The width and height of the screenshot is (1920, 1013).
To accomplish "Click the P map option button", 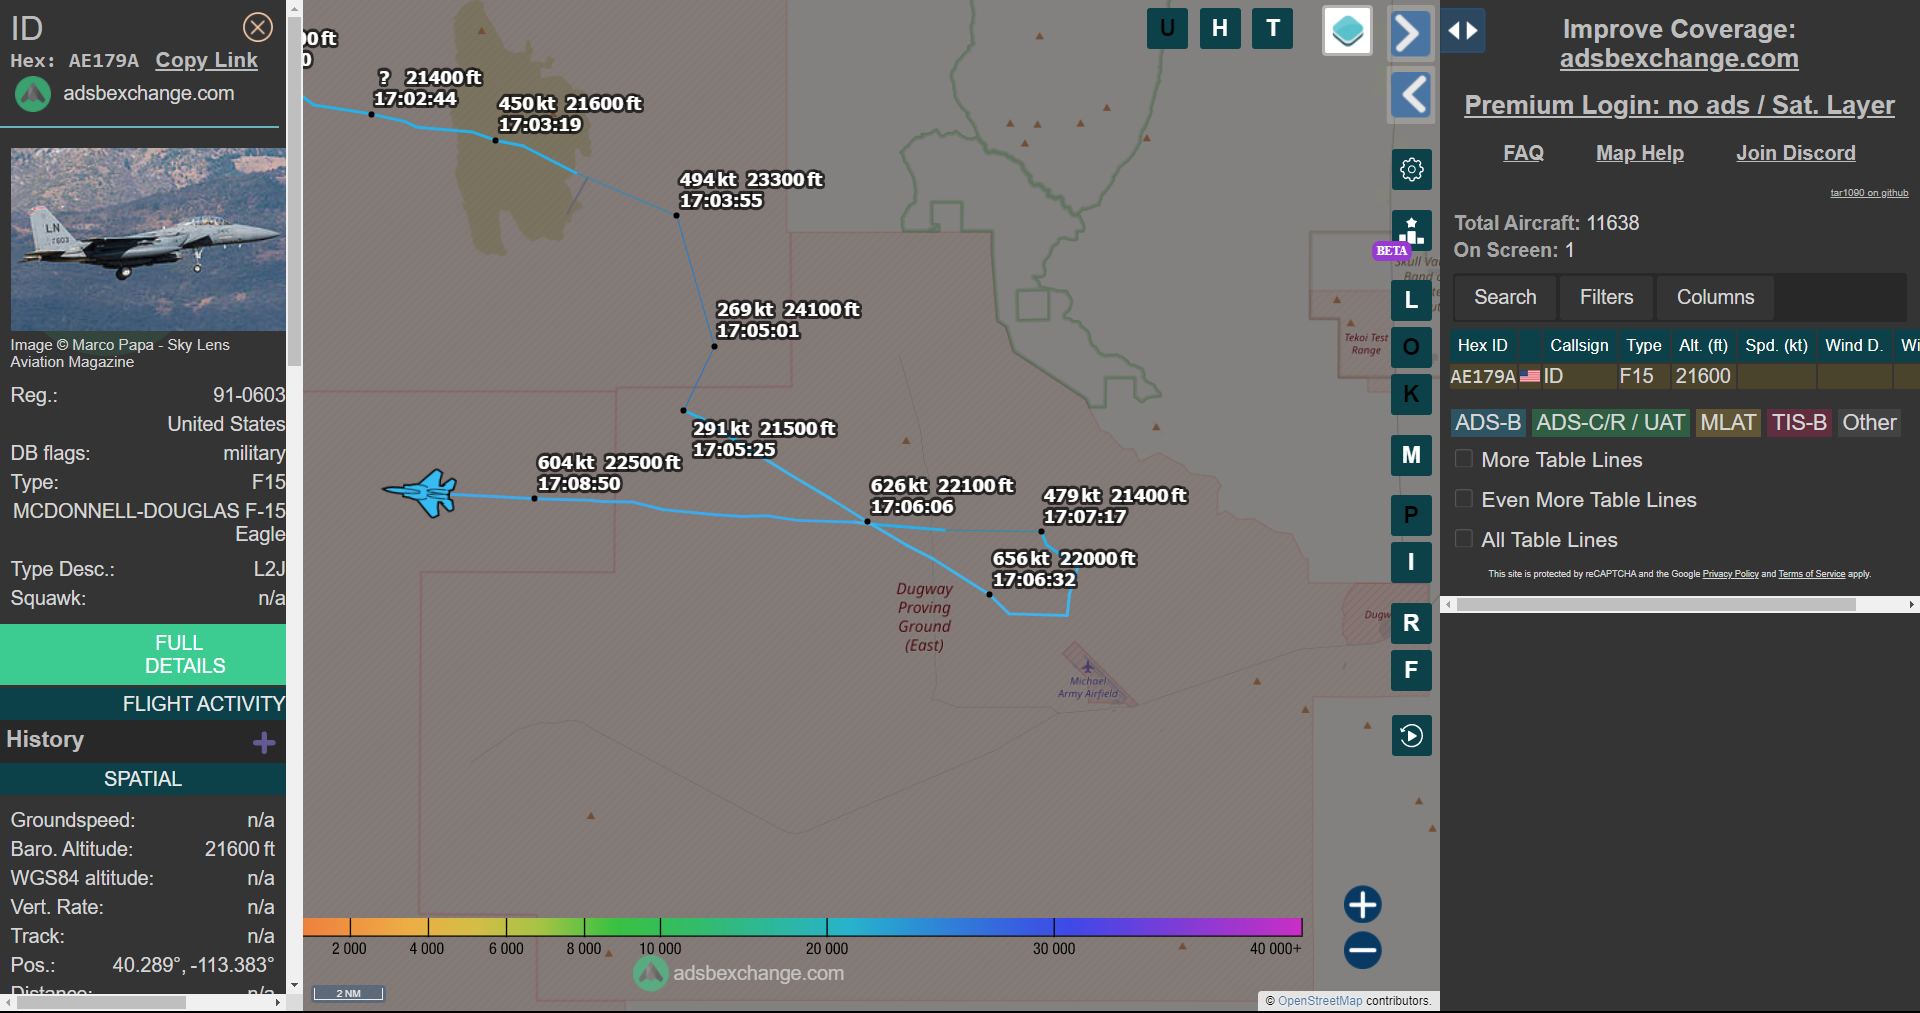I will click(1411, 515).
